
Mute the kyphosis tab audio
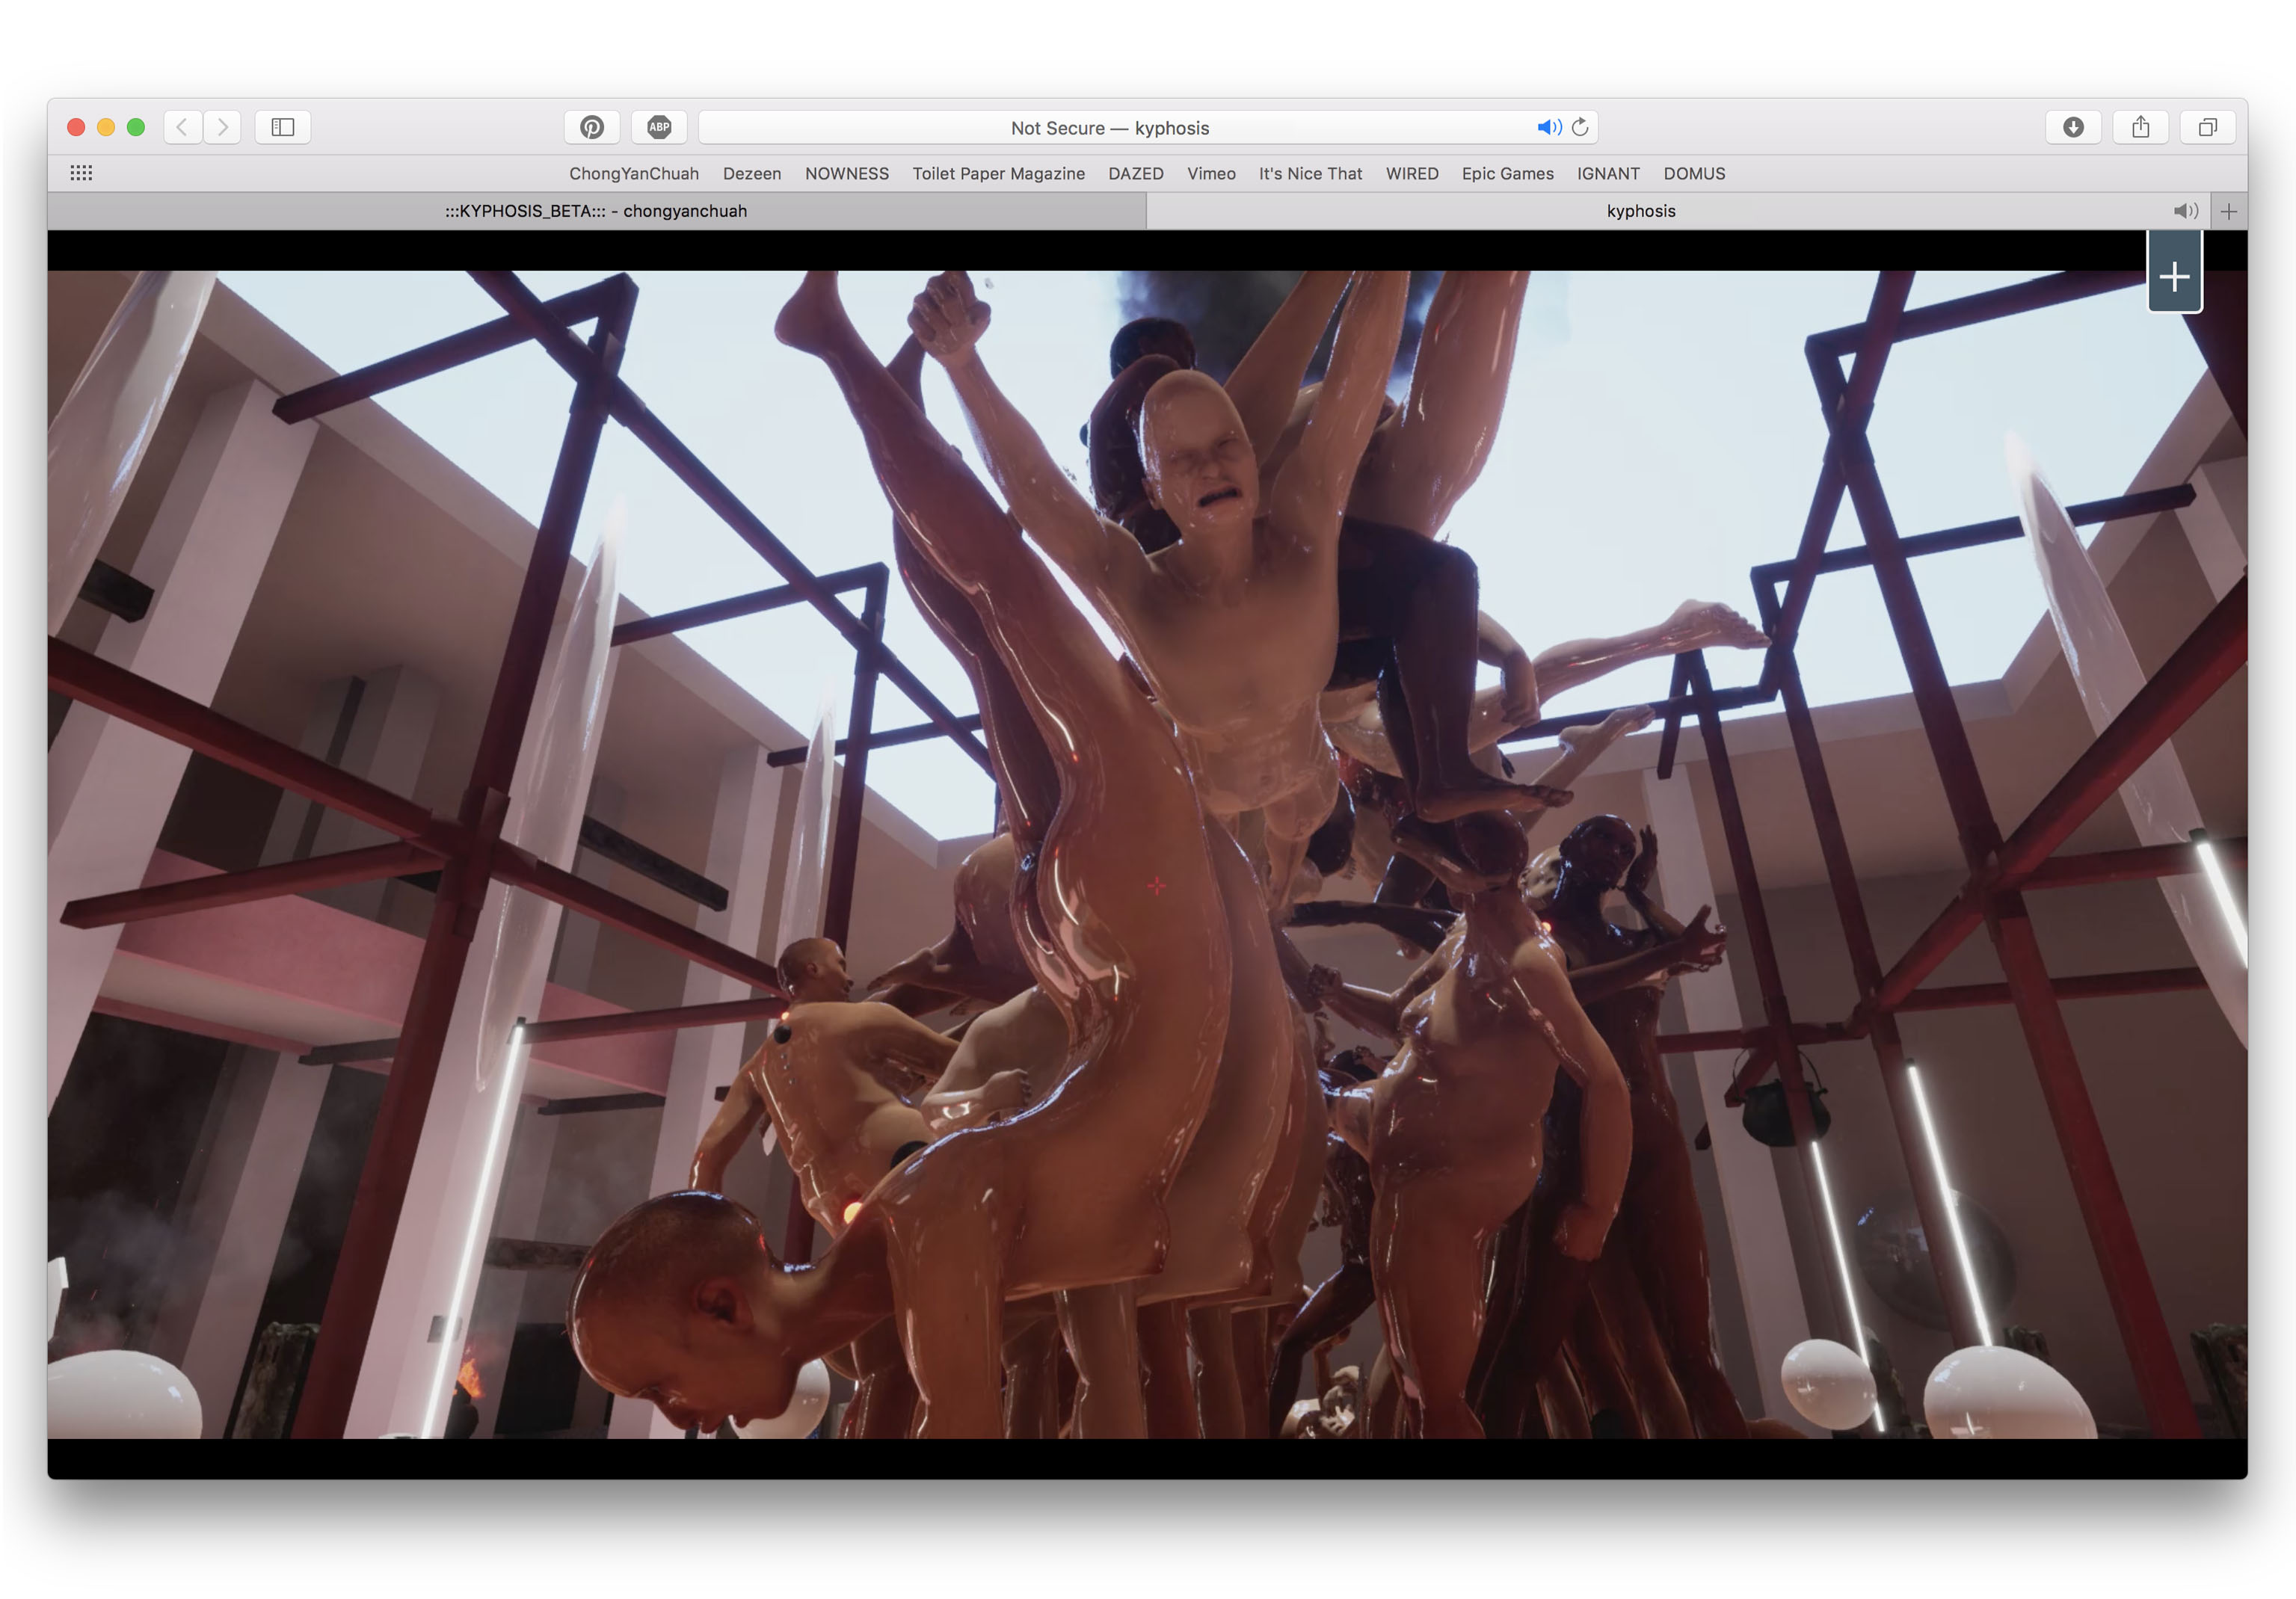2184,211
